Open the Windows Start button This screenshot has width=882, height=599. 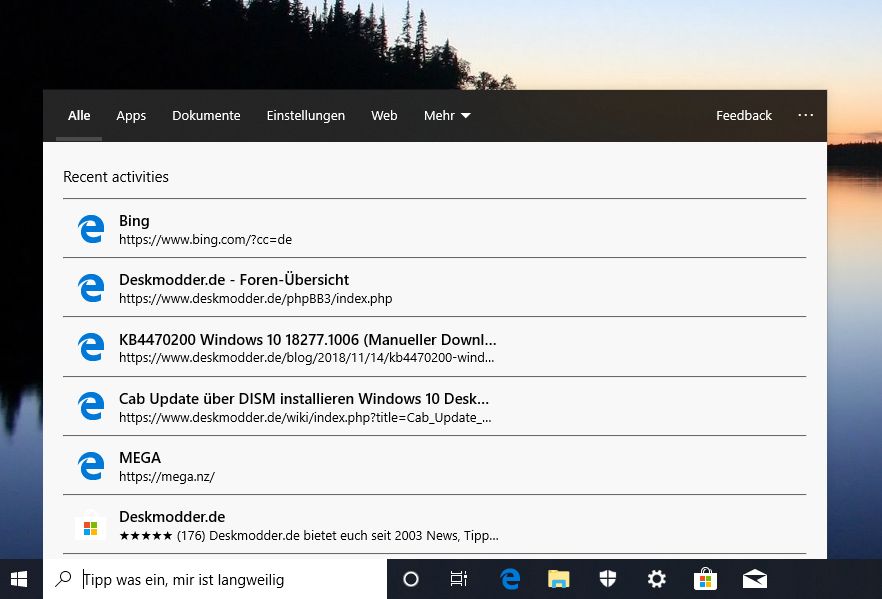pyautogui.click(x=19, y=579)
